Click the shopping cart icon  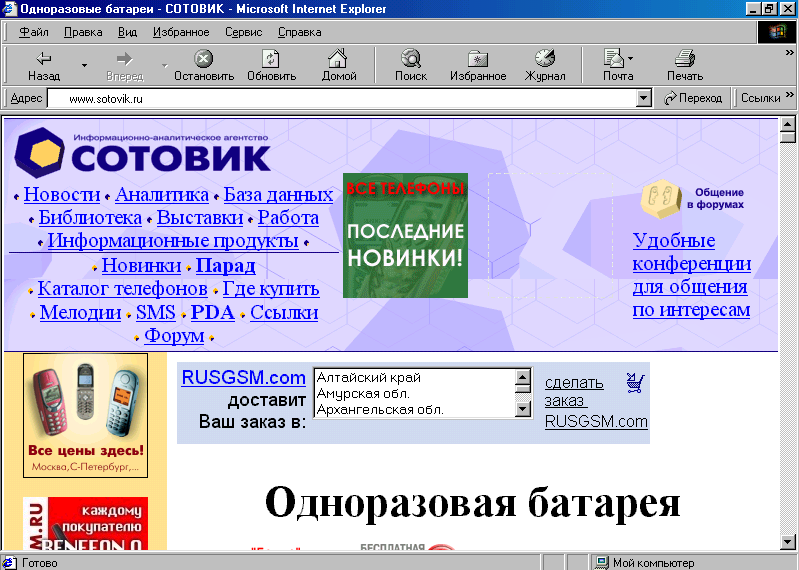(x=635, y=383)
